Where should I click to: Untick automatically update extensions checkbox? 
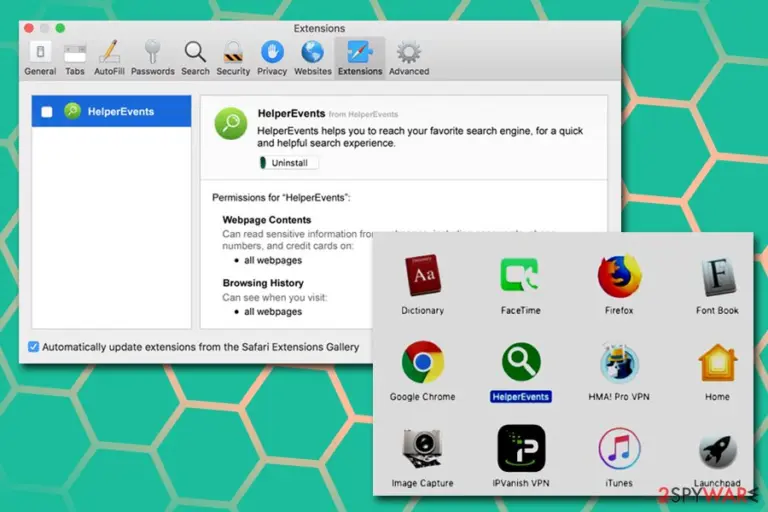tap(33, 347)
